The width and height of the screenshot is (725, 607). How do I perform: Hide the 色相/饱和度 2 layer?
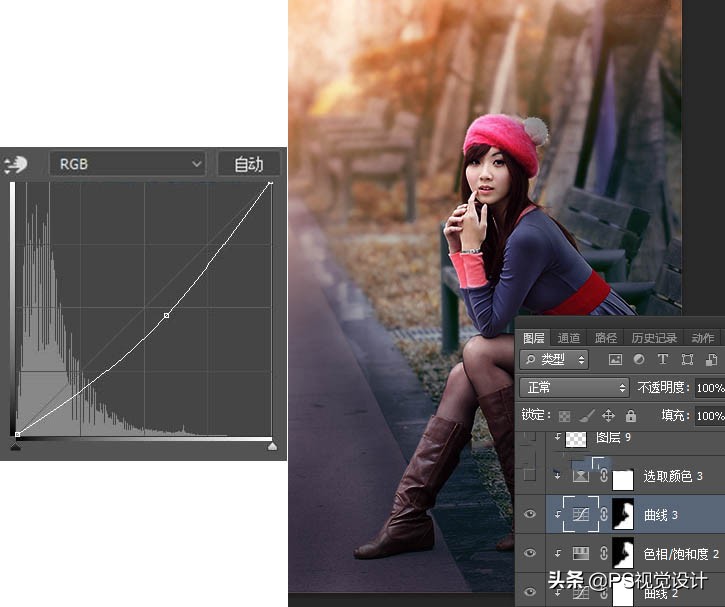[x=530, y=553]
